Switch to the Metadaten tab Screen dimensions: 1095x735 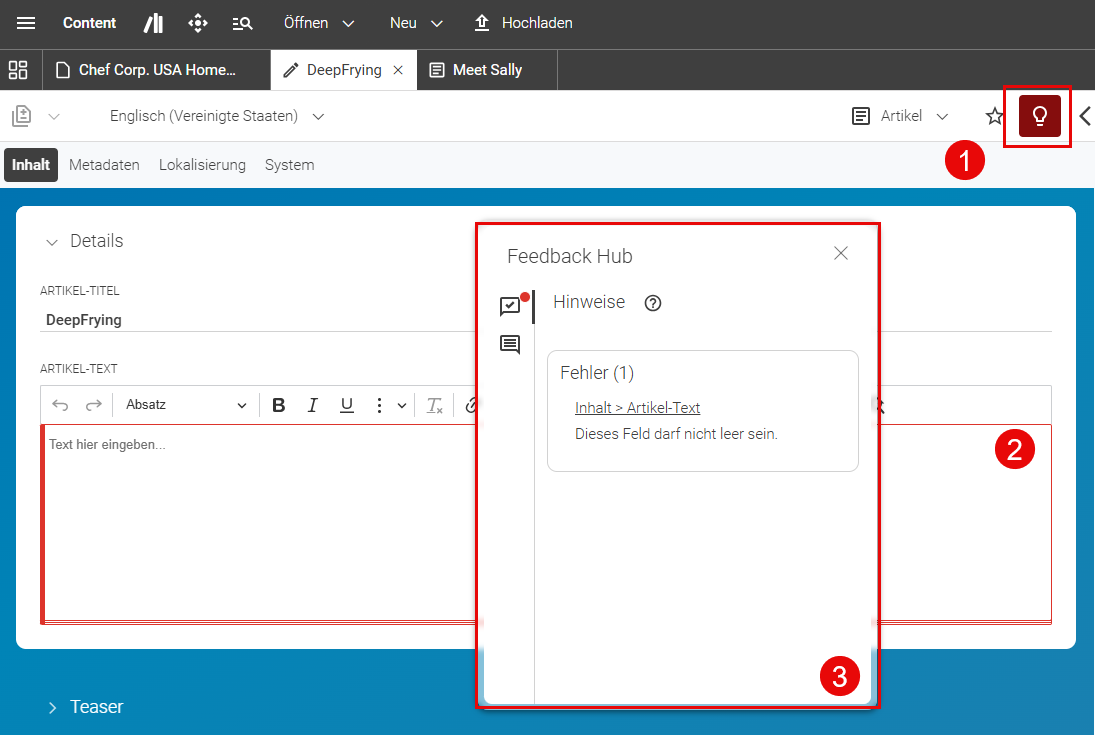(x=104, y=165)
